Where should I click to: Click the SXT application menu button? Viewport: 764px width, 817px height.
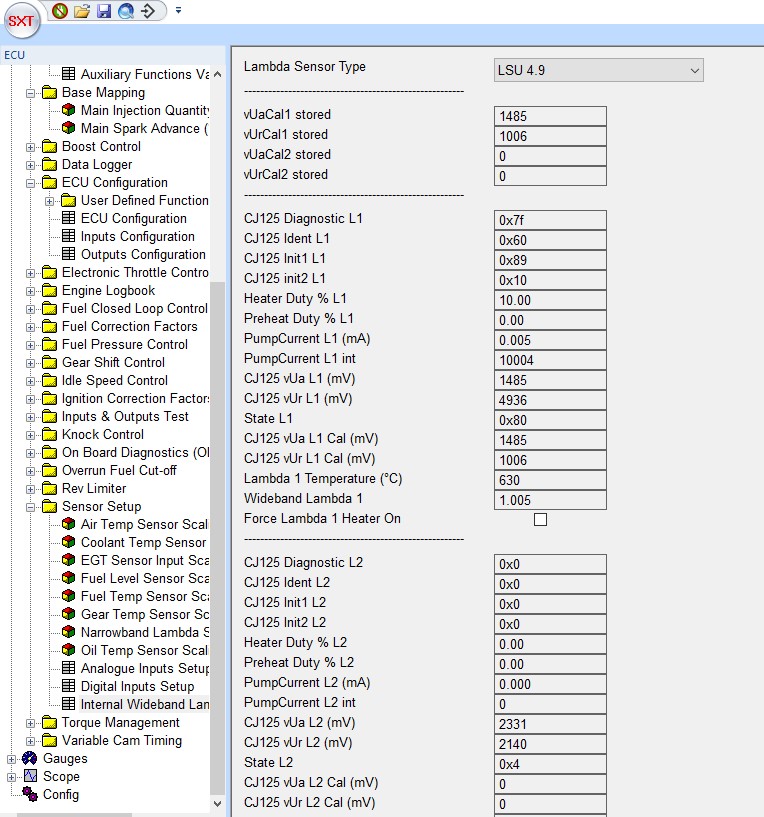(x=22, y=22)
